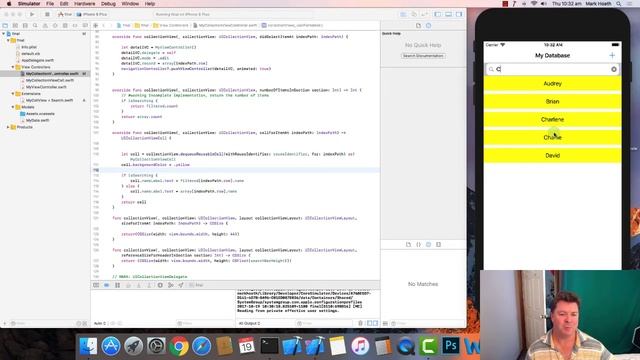Viewport: 640px width, 360px height.
Task: Click the Search Documentation button
Action: (423, 56)
